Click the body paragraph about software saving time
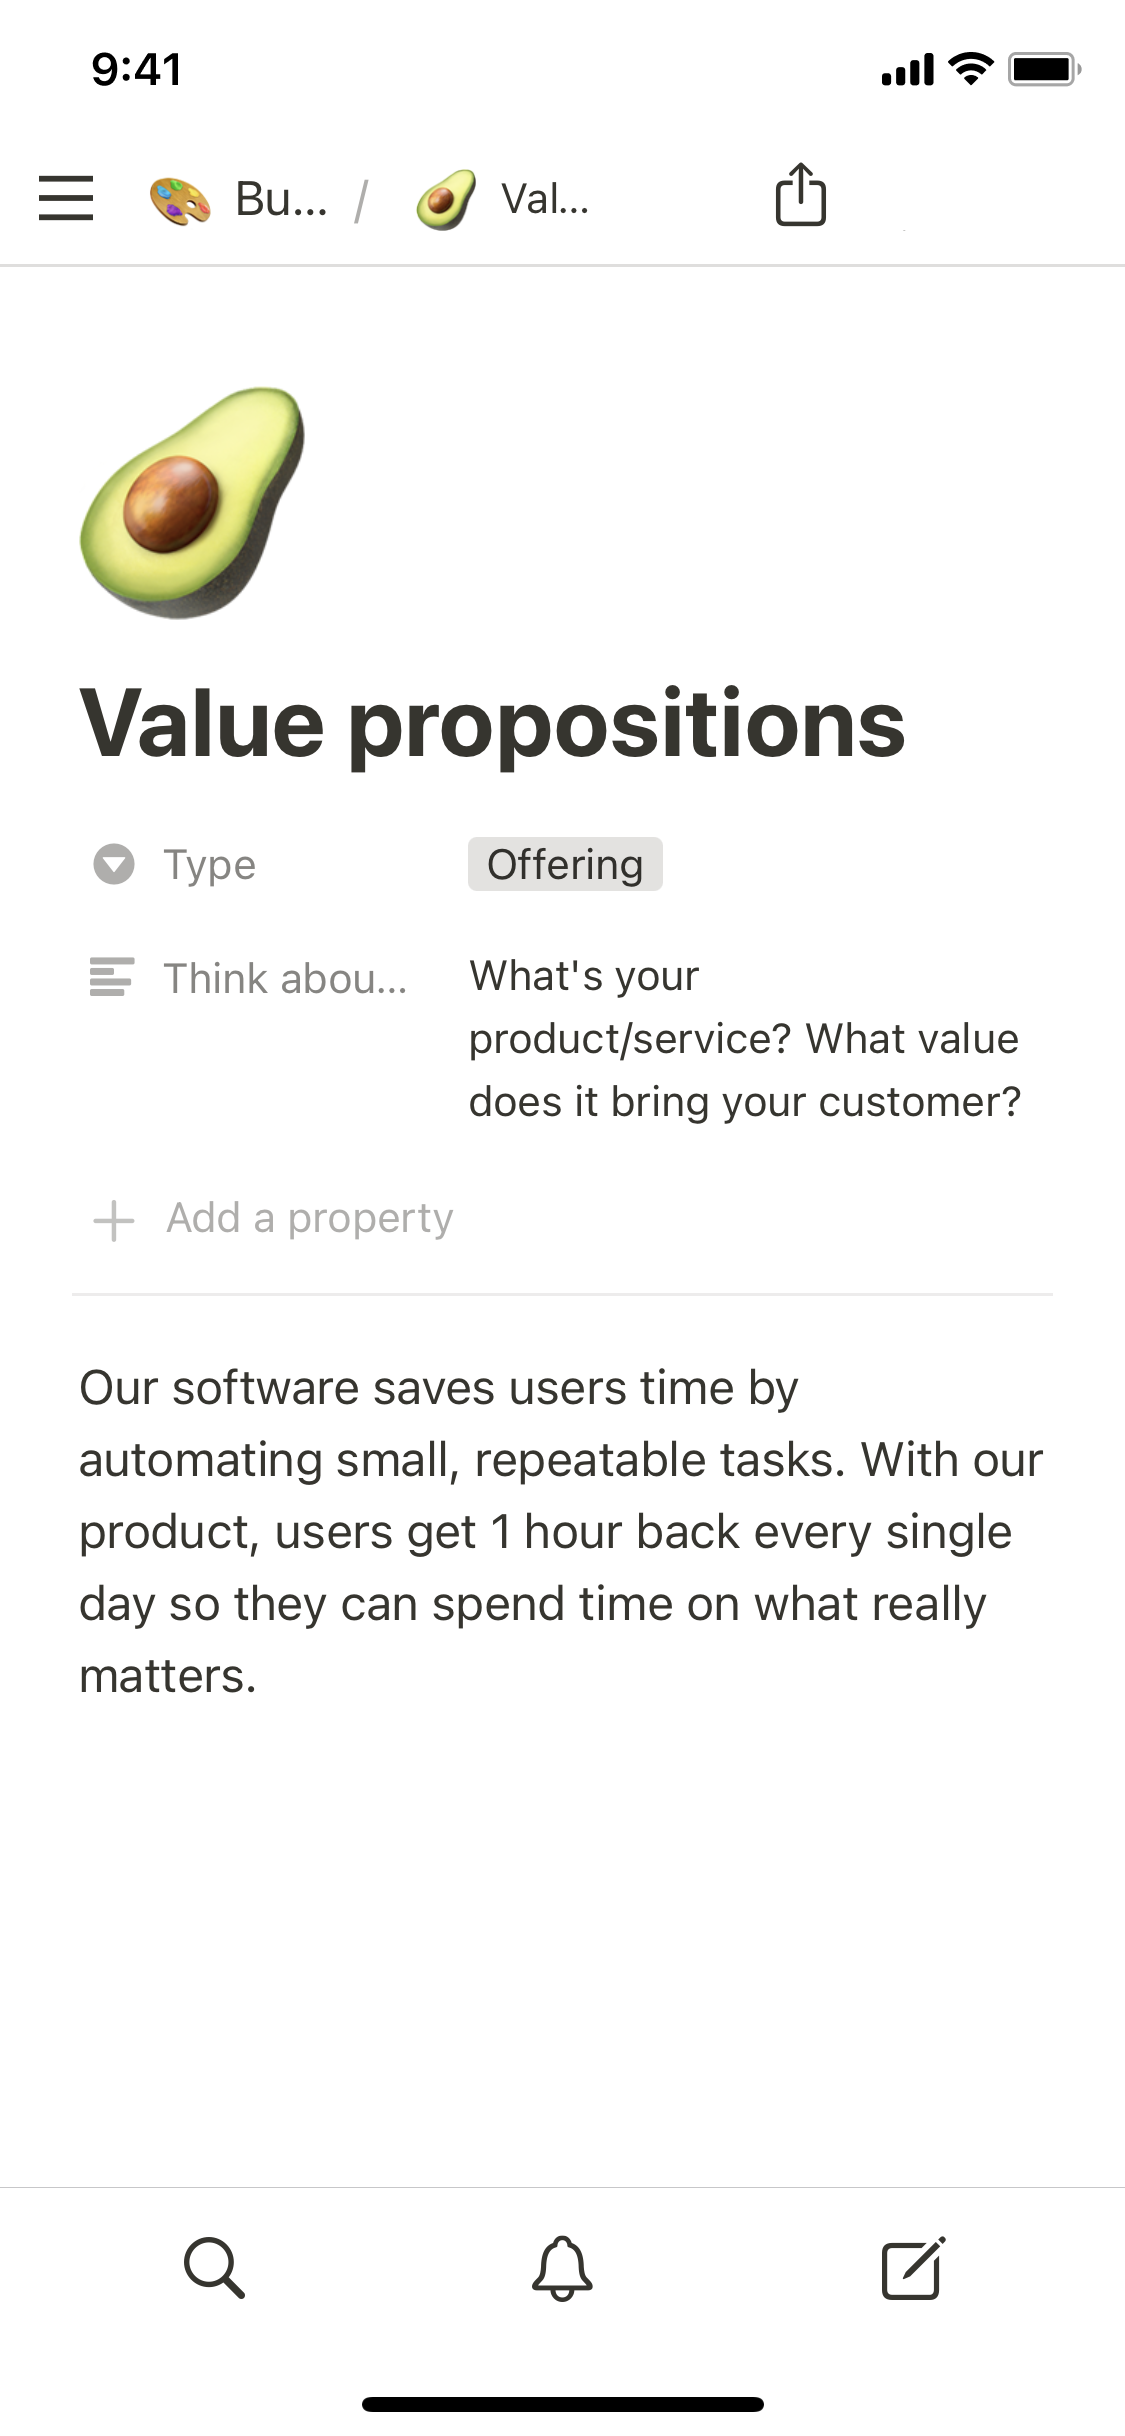Screen dimensions: 1125x2436 560,1531
